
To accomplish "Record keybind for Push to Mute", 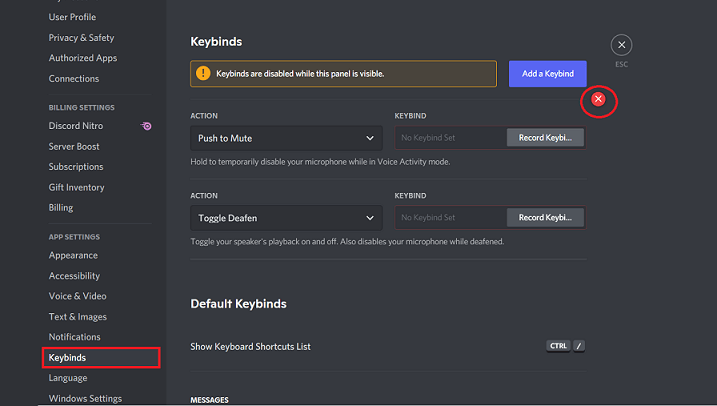I will click(545, 138).
